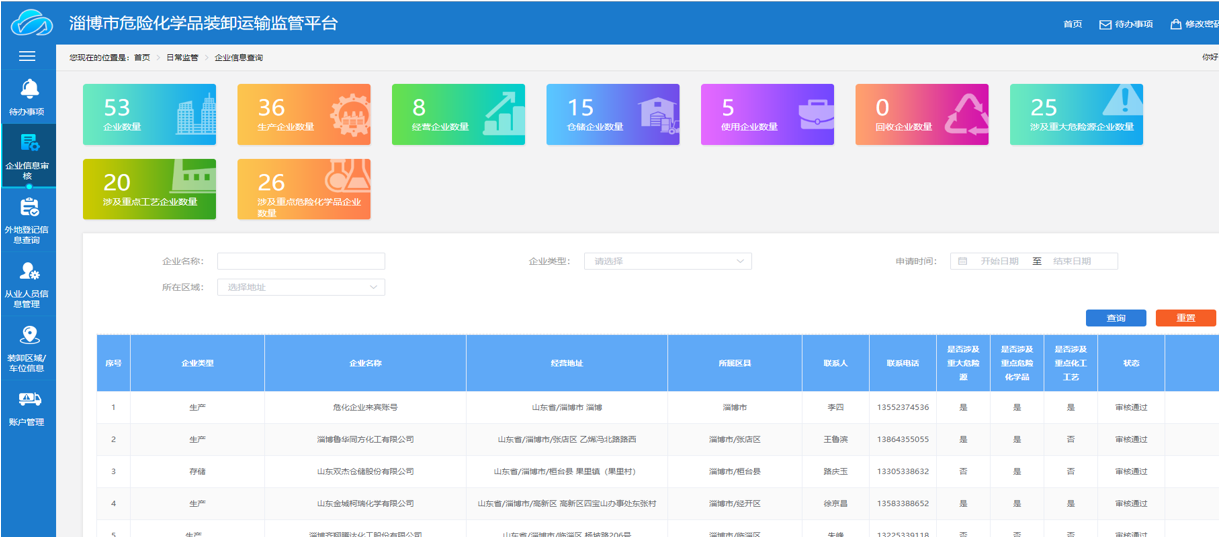Open 待办事项 bell icon in sidebar
The image size is (1219, 537).
coord(29,90)
